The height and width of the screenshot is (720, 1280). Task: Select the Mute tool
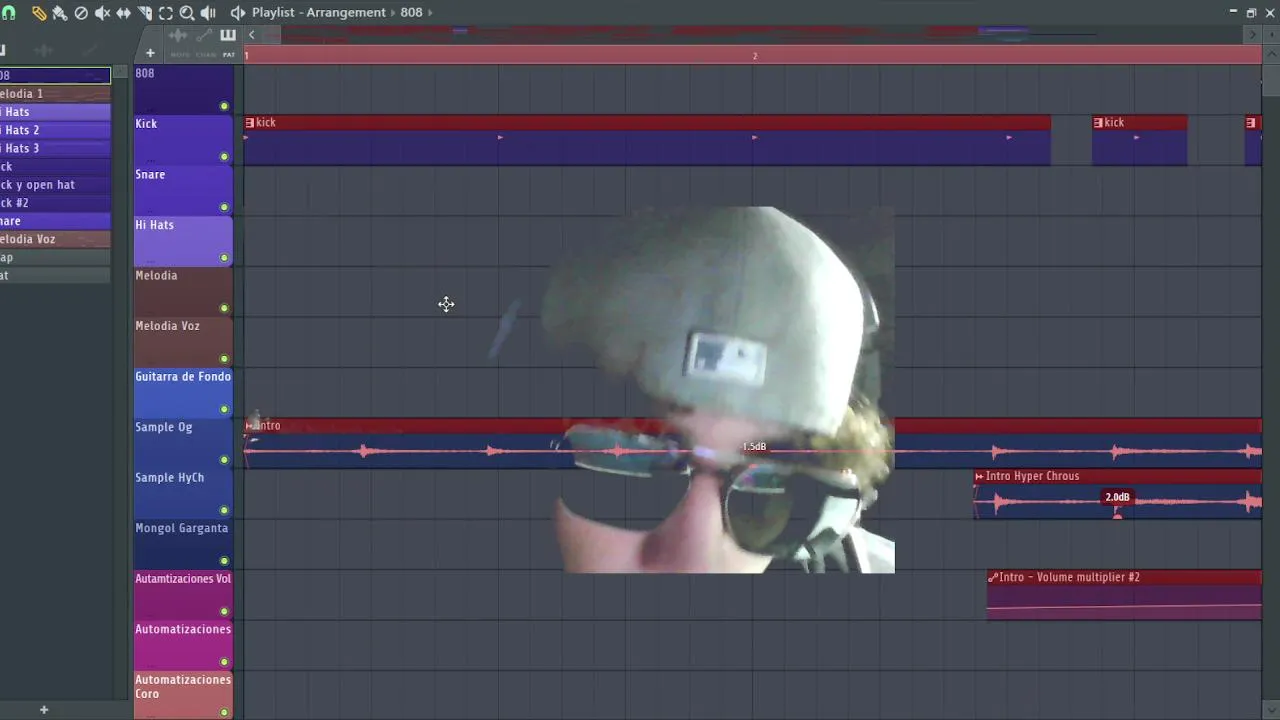pos(102,13)
